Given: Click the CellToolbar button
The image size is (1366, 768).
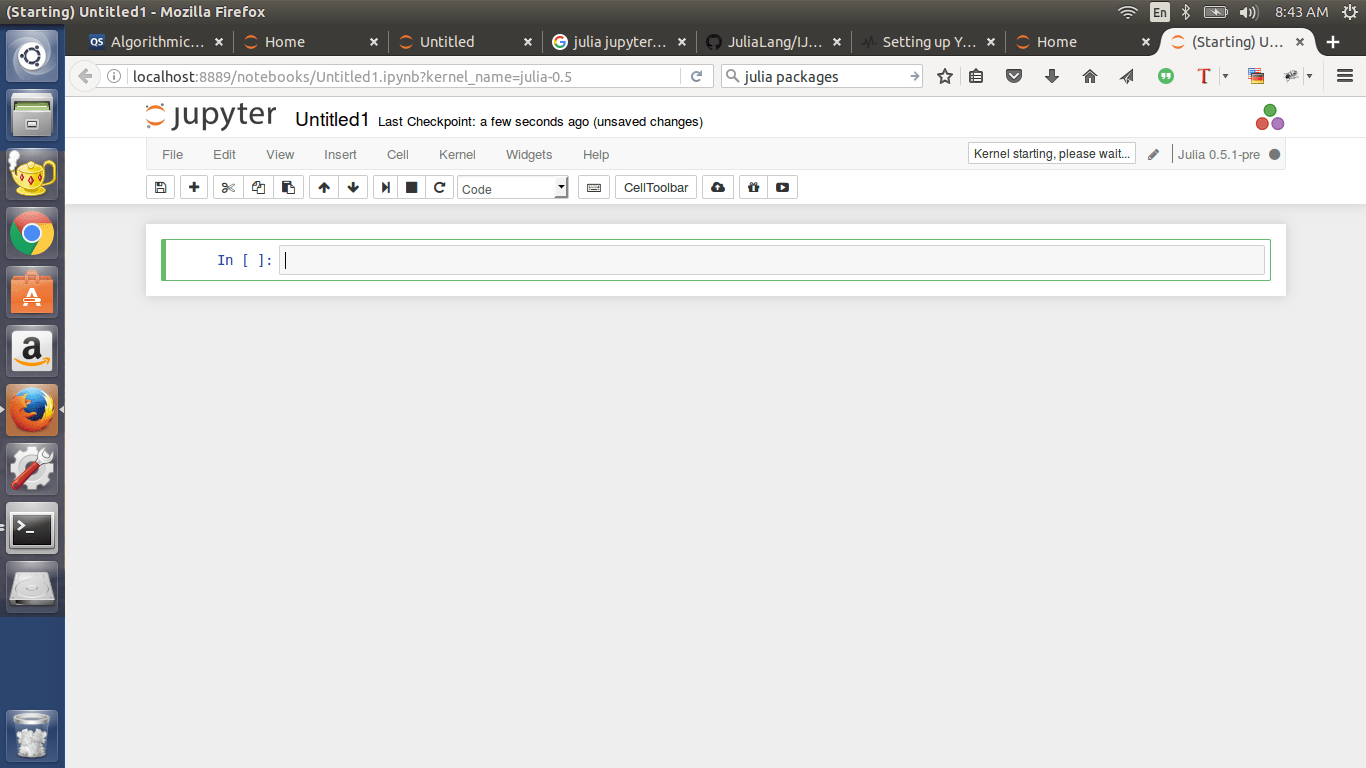Looking at the screenshot, I should point(656,187).
